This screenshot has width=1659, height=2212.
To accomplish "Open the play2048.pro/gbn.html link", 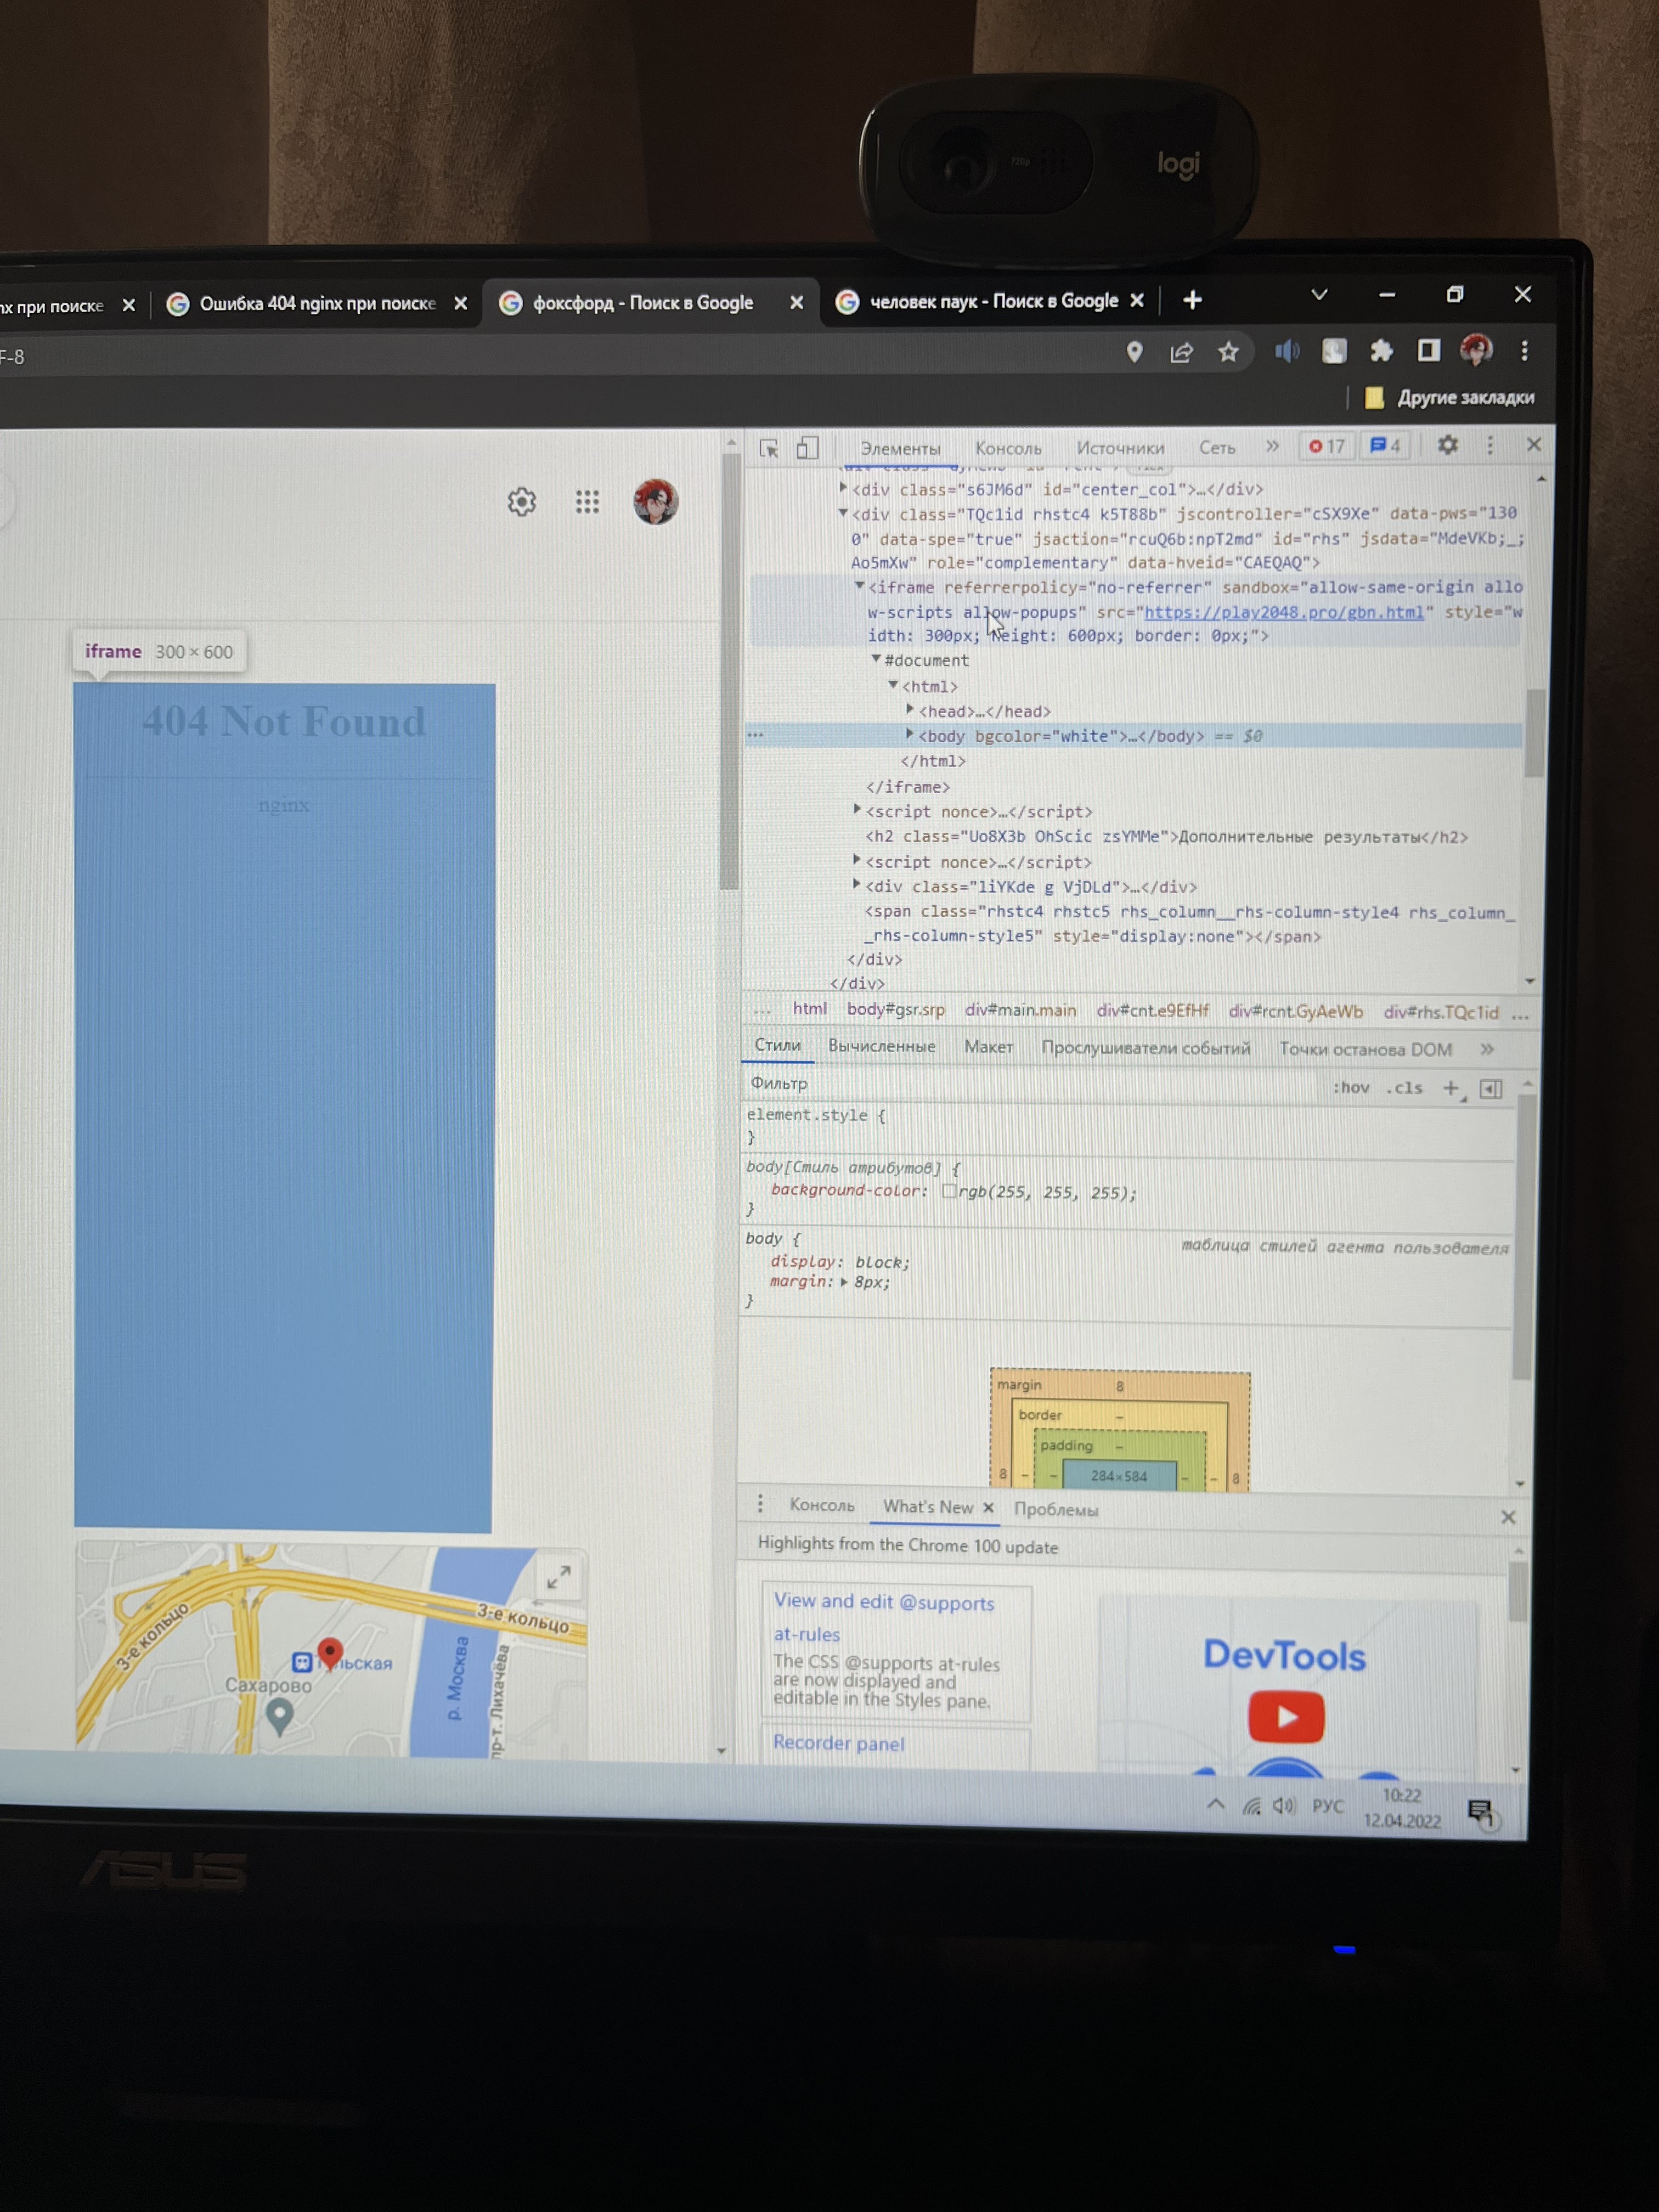I will [1283, 612].
